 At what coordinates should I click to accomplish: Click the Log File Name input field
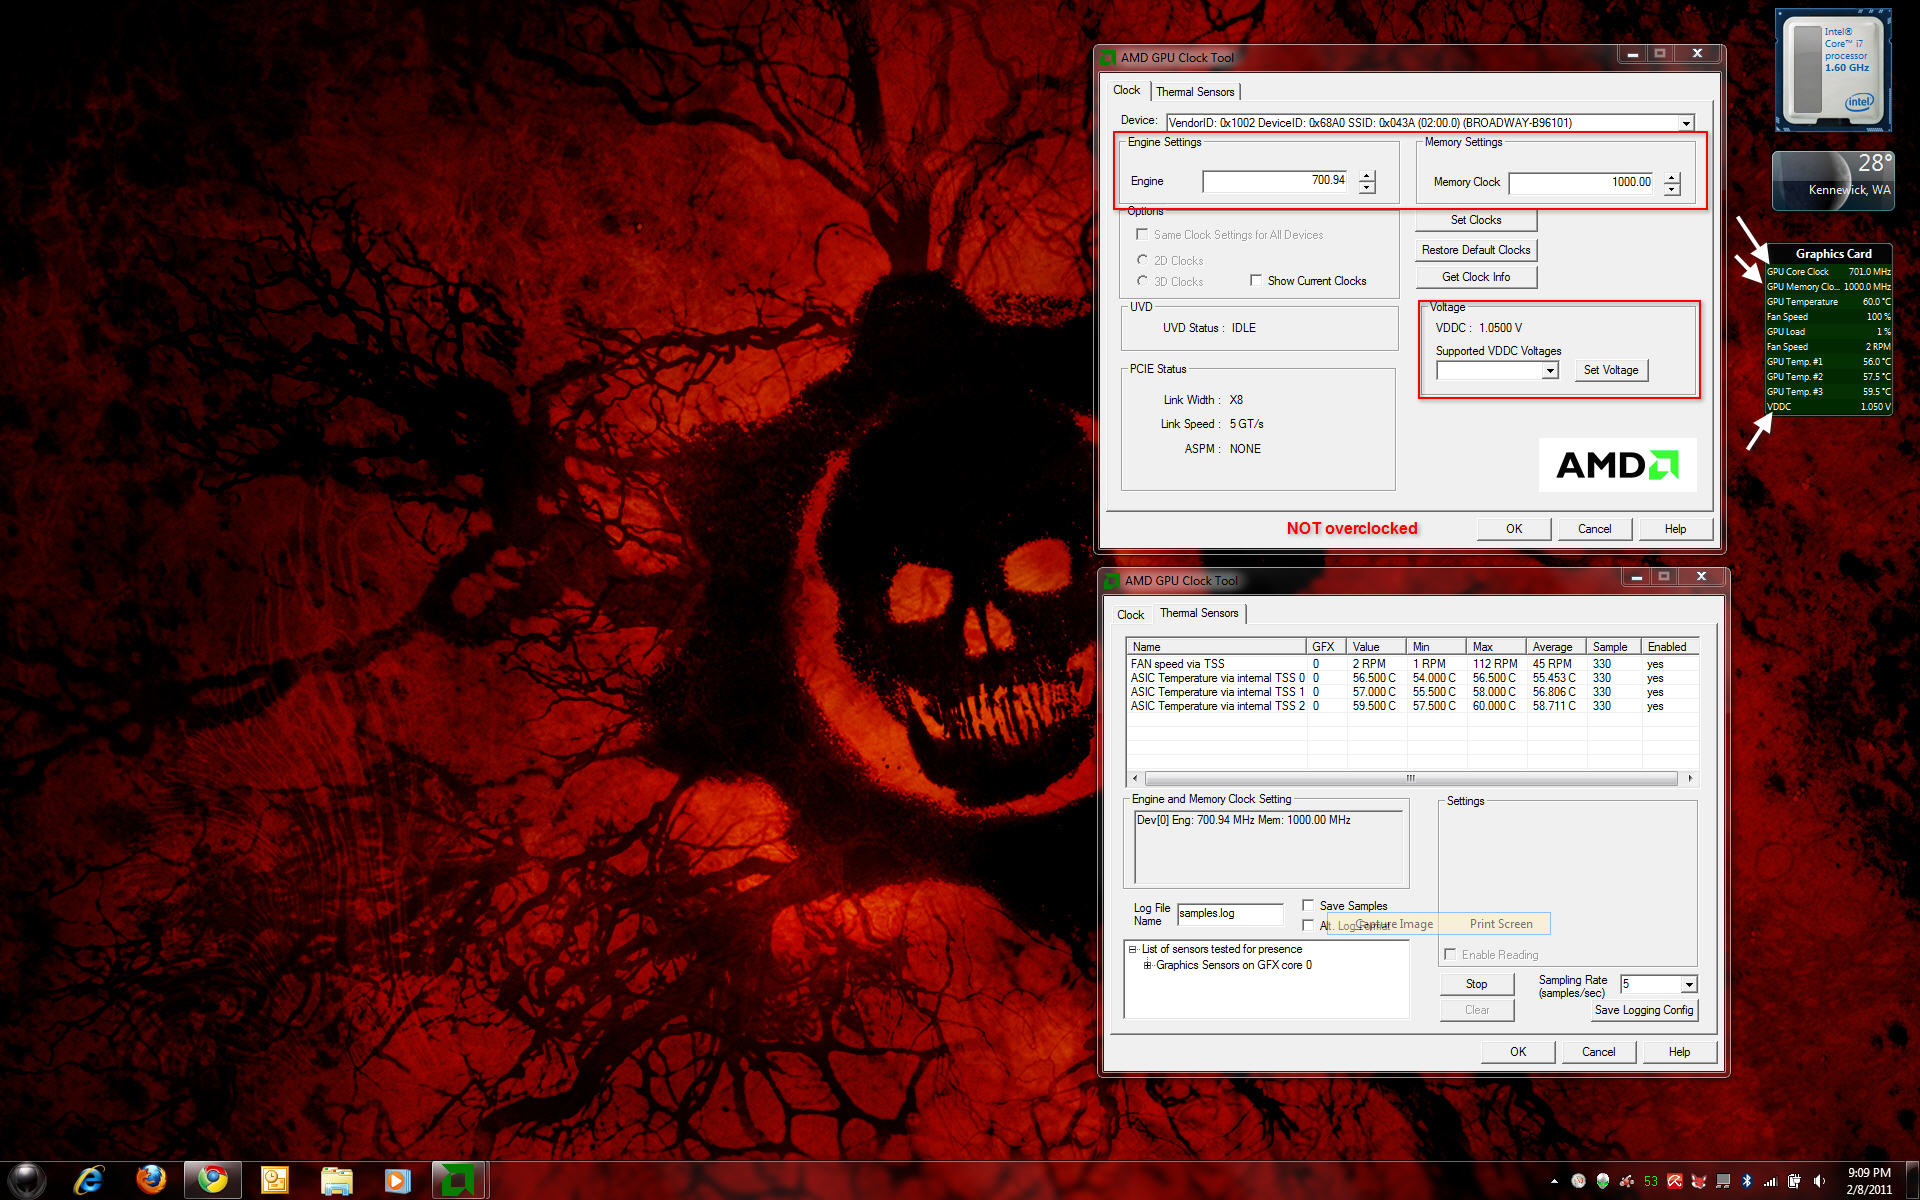point(1230,913)
